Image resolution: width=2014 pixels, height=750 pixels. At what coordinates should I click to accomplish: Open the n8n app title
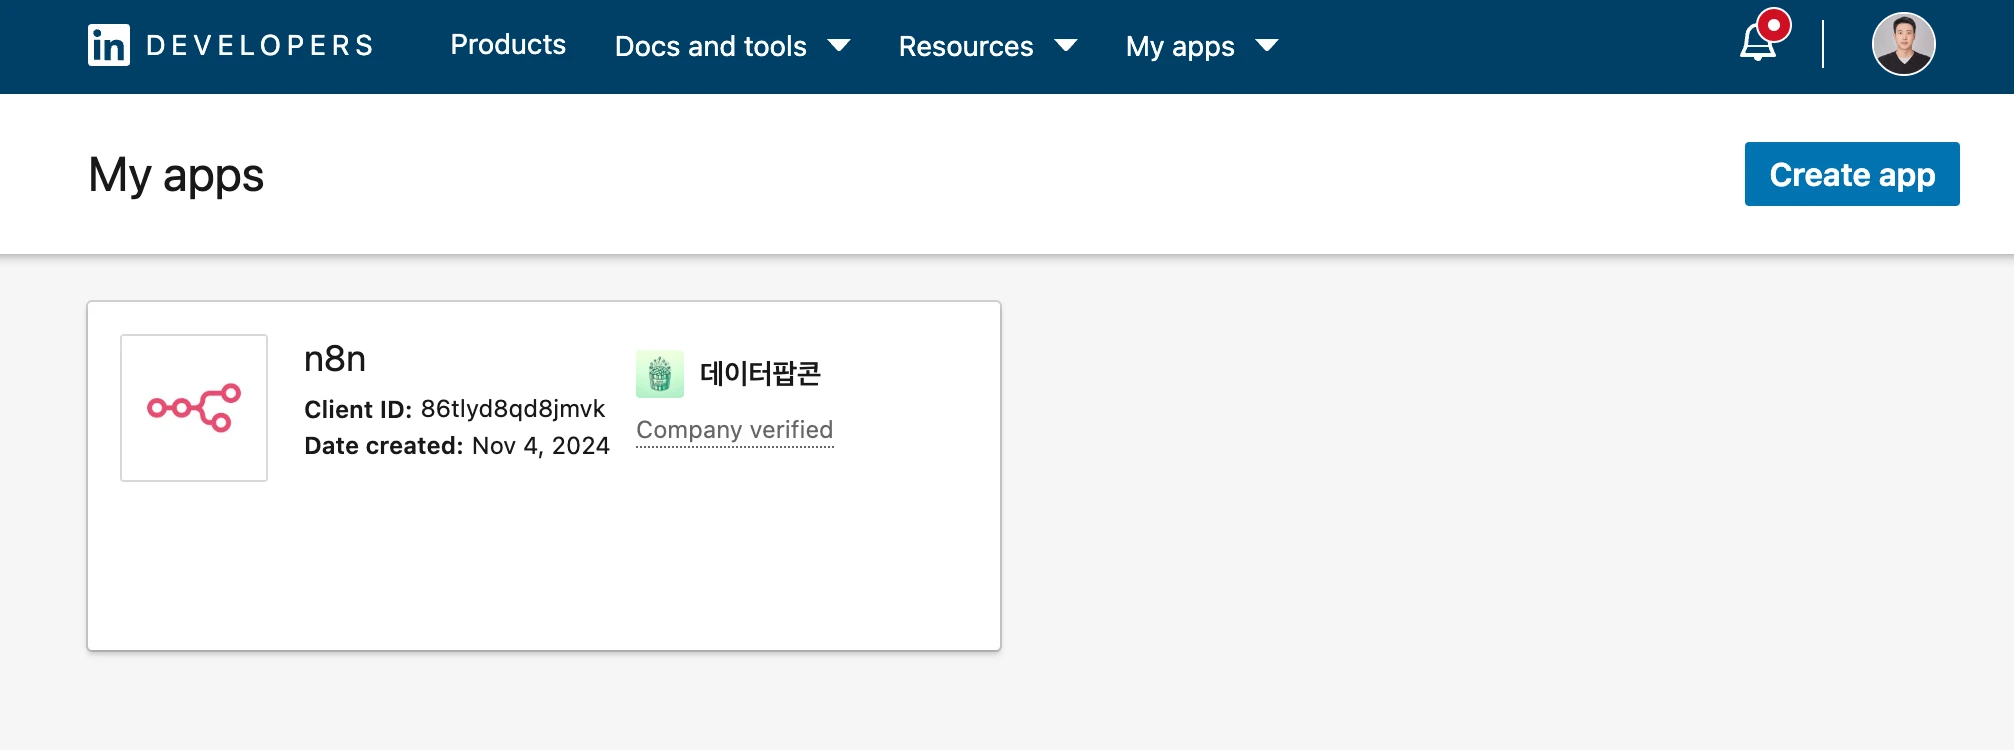click(335, 359)
